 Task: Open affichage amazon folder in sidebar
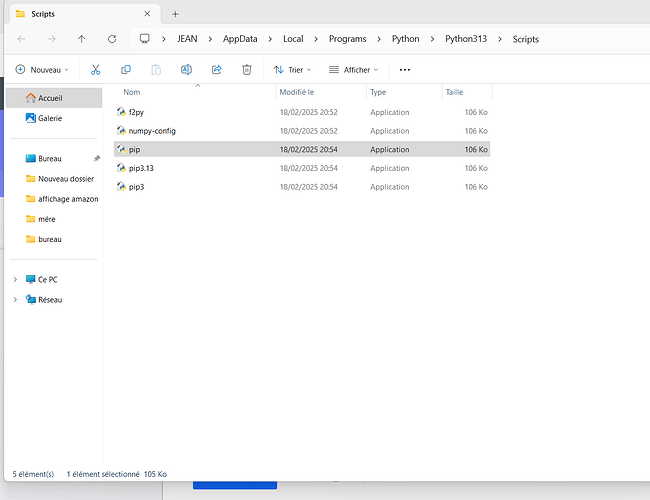[54, 199]
